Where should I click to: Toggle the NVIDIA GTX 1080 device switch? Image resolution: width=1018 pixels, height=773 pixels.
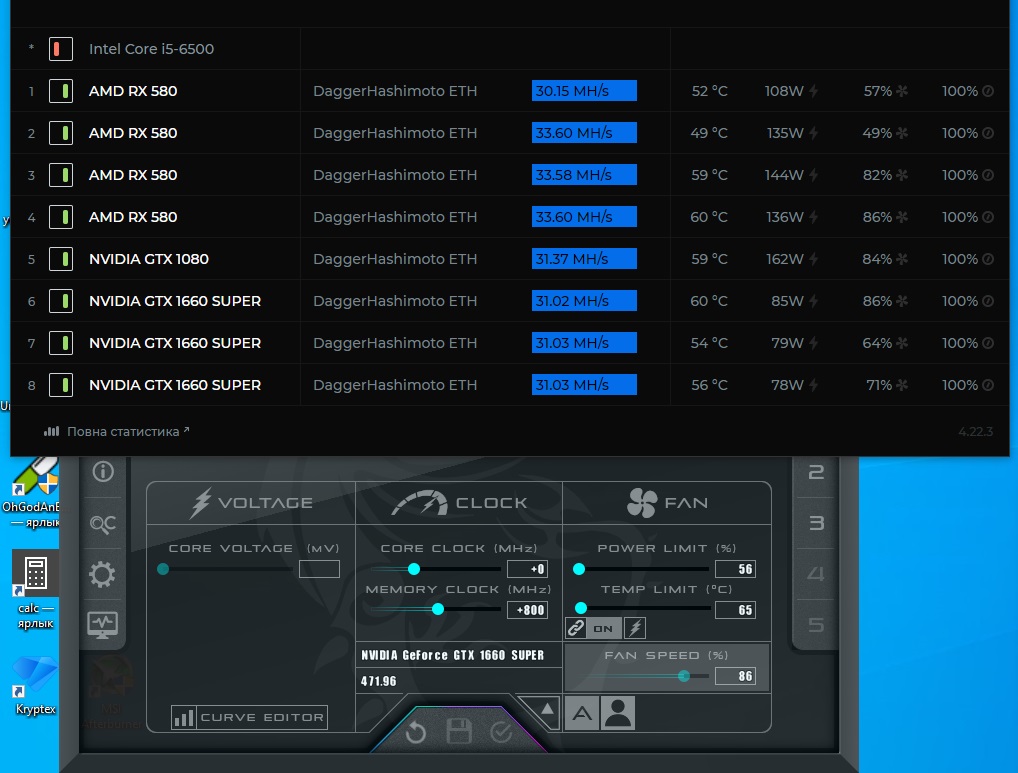point(61,259)
